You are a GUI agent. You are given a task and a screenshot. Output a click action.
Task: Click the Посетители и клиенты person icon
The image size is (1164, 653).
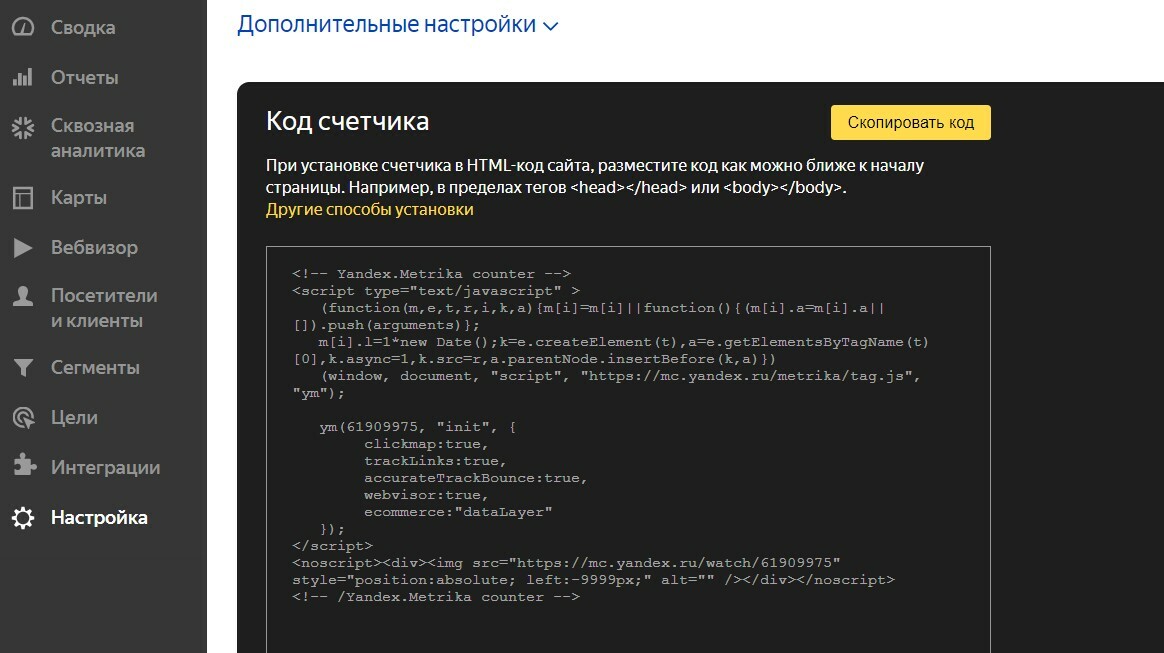point(23,296)
